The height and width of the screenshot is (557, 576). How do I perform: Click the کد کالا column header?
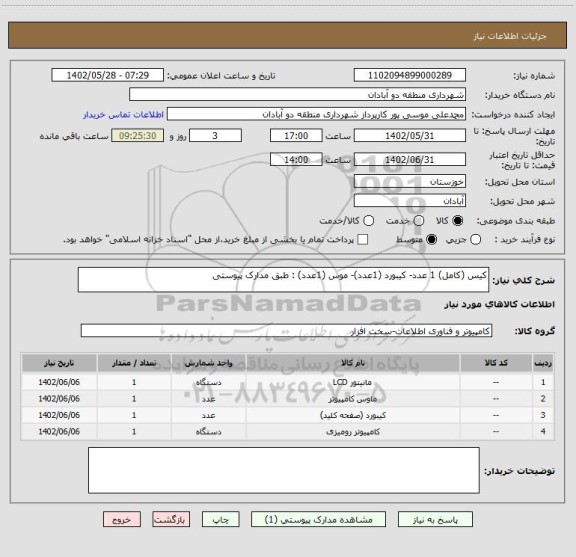tap(496, 363)
